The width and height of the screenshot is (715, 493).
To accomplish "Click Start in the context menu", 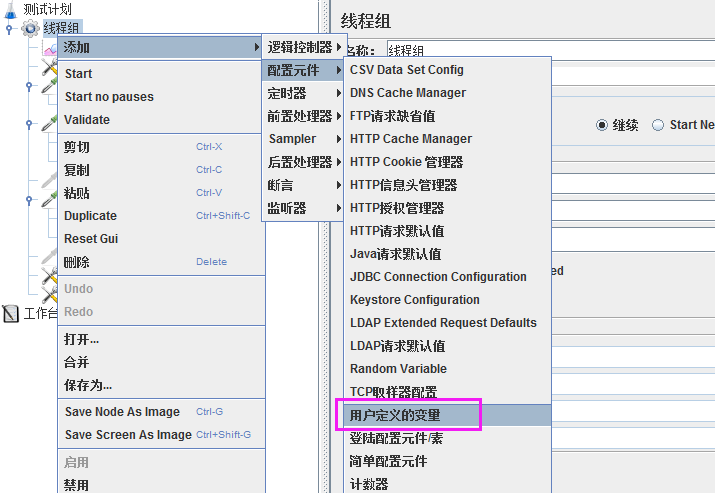I will tap(161, 73).
